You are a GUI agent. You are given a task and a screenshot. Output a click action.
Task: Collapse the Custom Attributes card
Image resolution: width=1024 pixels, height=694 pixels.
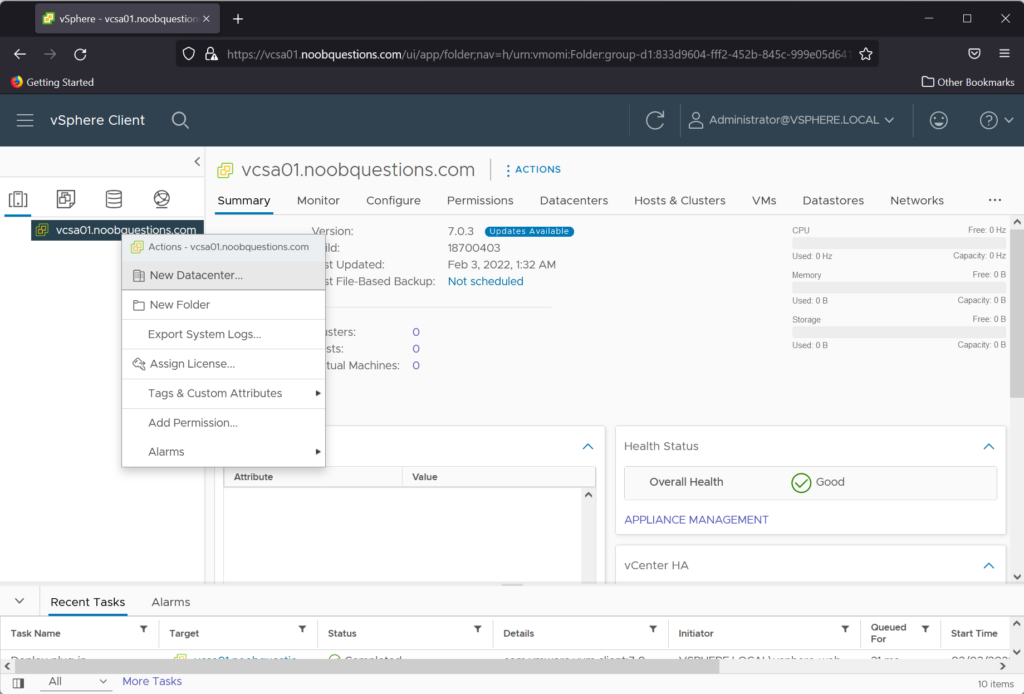[x=588, y=447]
